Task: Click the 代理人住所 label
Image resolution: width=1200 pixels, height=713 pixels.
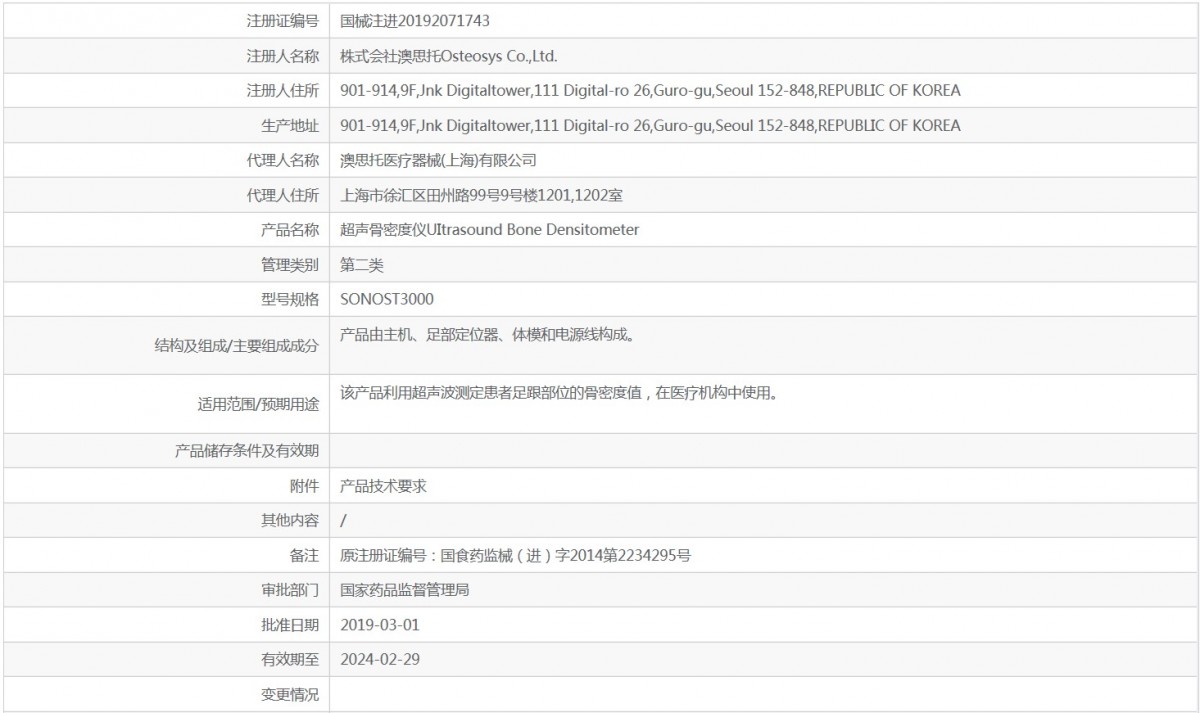Action: [x=282, y=195]
